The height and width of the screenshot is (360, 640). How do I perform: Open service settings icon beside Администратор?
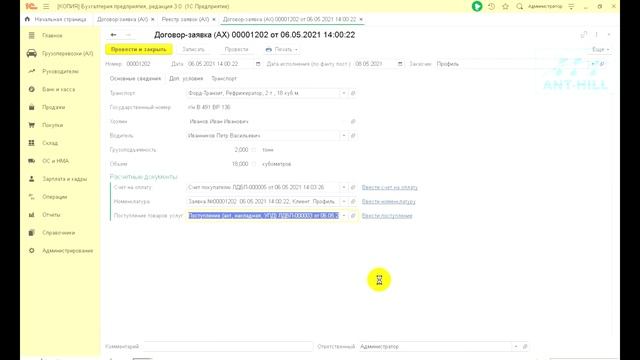(571, 7)
